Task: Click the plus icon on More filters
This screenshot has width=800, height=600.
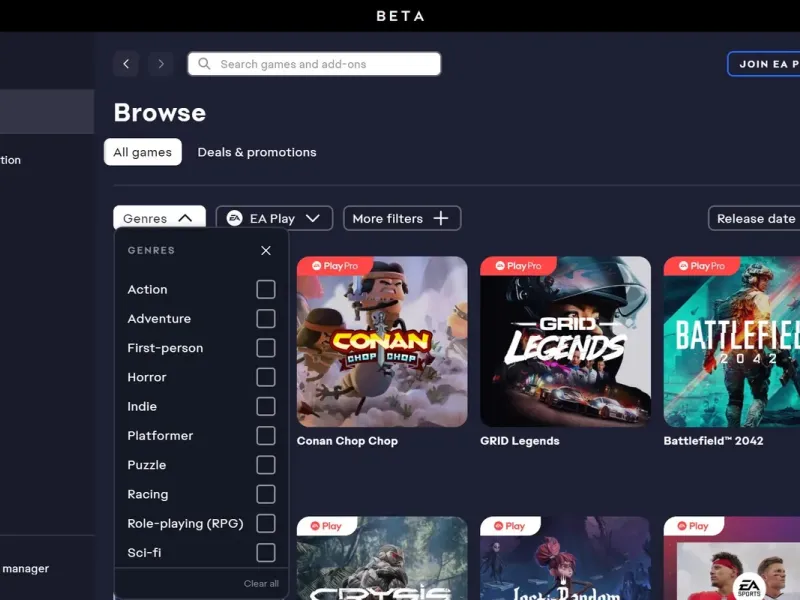Action: tap(441, 218)
